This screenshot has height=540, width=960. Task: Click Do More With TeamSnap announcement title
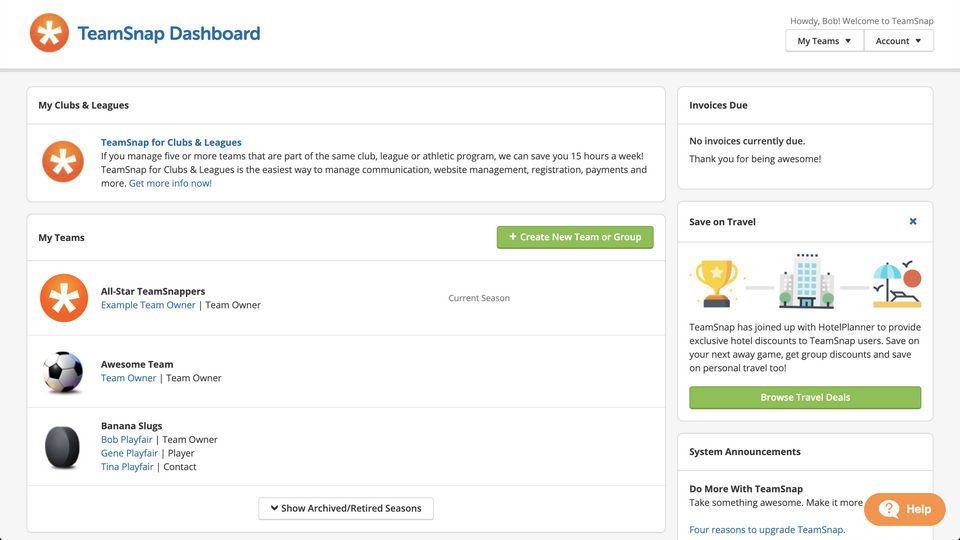click(746, 489)
